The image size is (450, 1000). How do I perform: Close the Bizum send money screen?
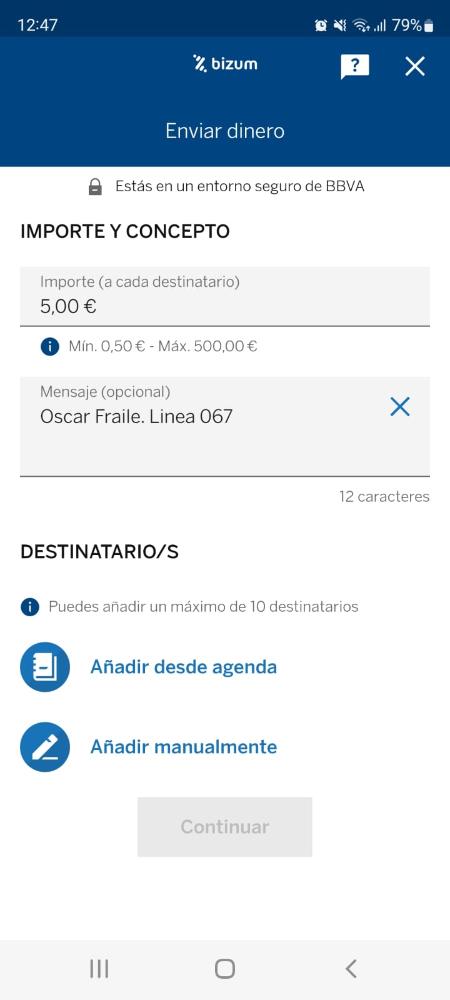point(415,66)
